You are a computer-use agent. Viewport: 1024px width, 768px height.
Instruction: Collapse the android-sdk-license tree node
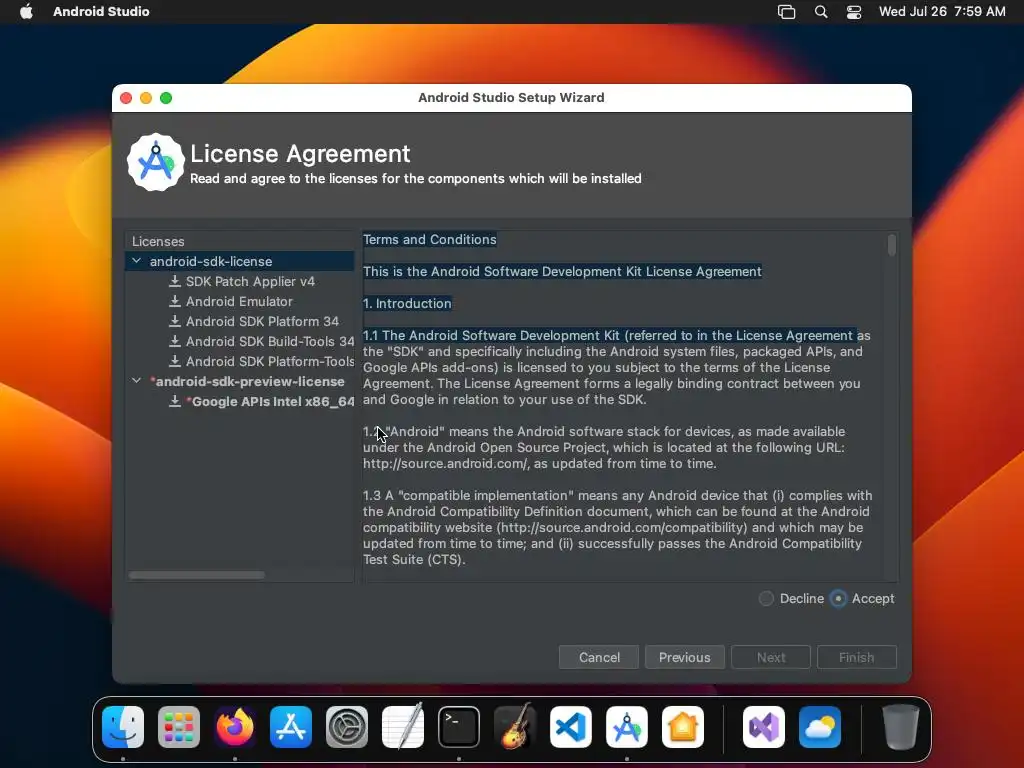(136, 261)
